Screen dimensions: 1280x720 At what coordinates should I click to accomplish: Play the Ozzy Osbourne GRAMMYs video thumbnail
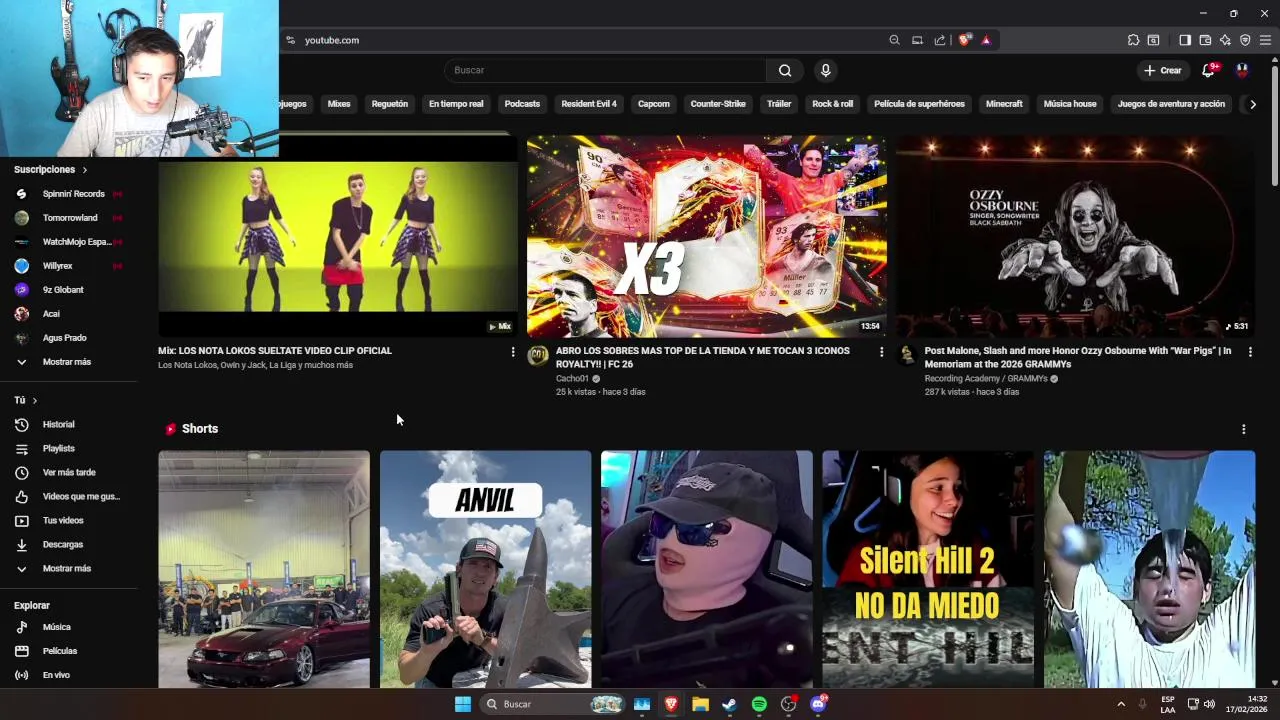(x=1075, y=237)
